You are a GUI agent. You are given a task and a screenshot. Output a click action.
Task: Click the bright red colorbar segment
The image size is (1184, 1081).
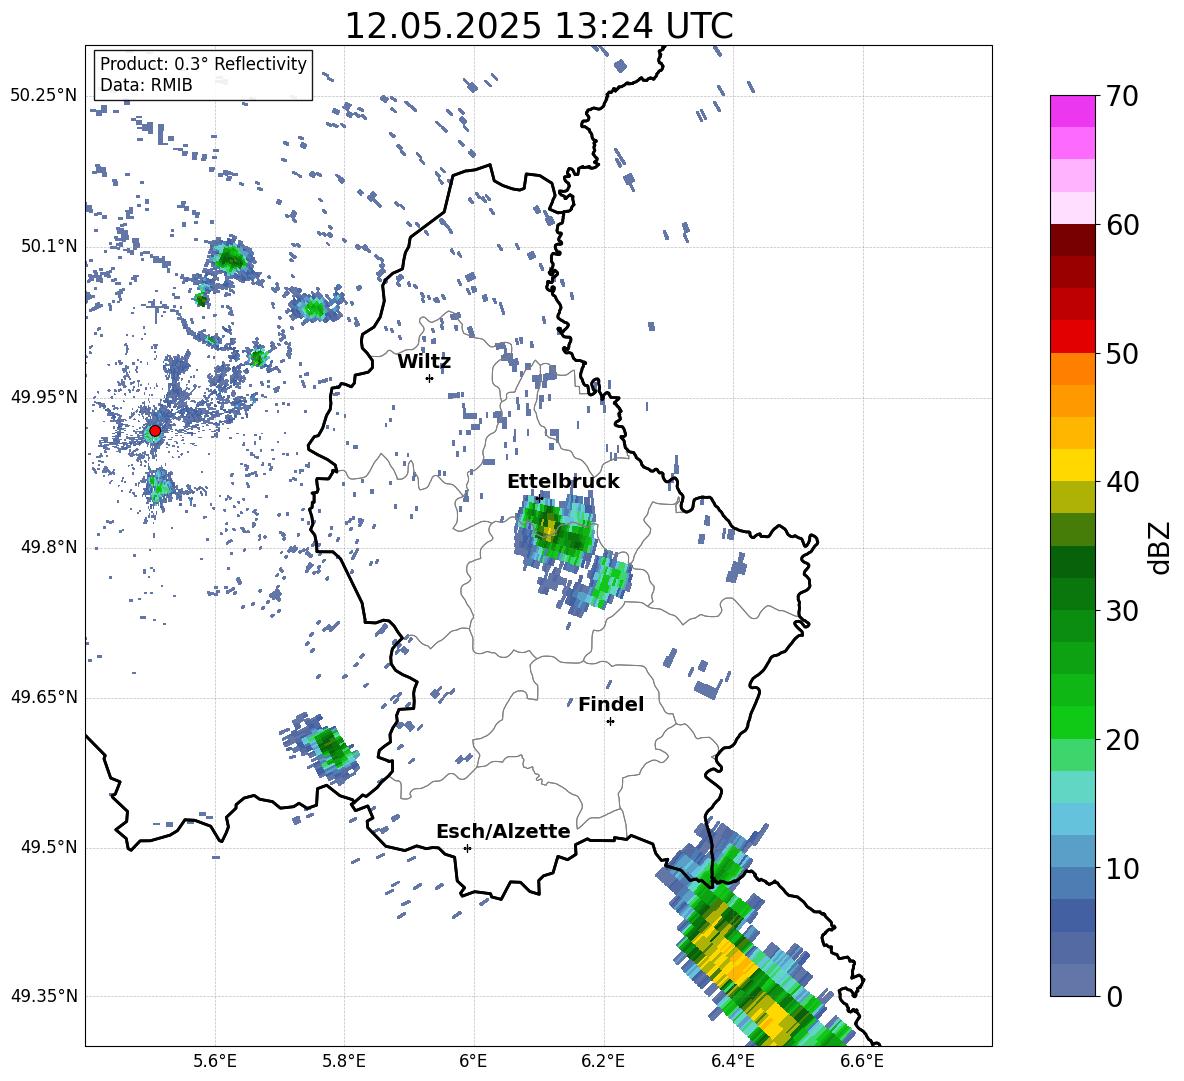1072,337
